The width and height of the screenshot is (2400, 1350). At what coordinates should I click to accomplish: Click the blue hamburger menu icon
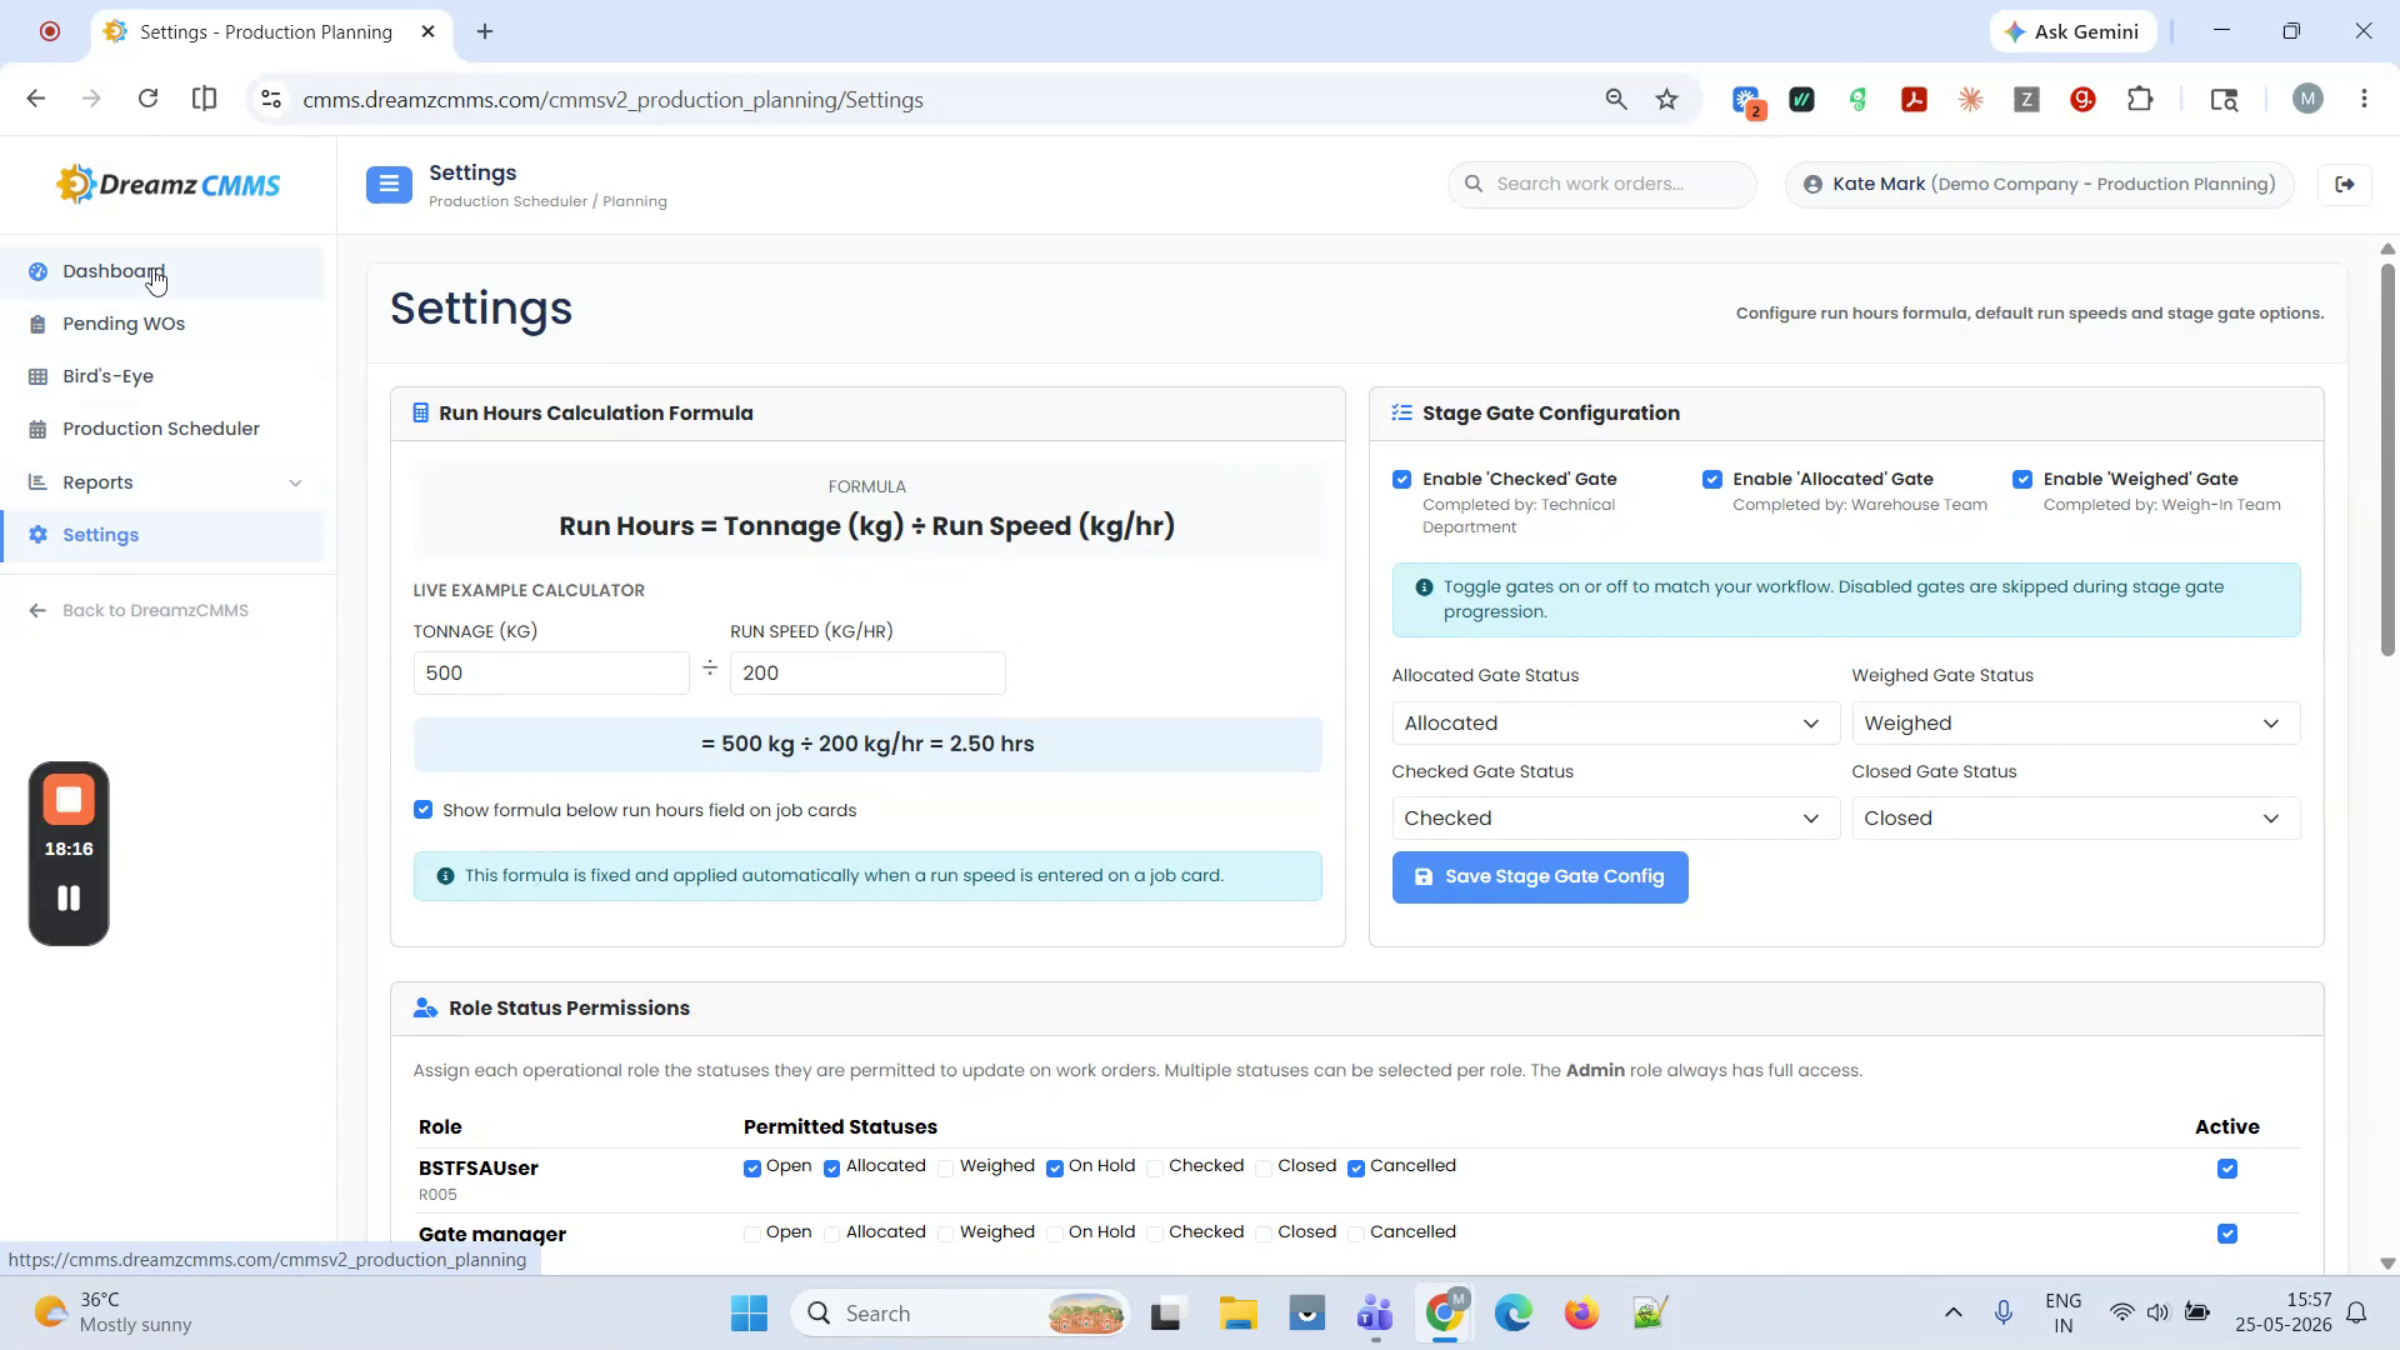pyautogui.click(x=389, y=185)
